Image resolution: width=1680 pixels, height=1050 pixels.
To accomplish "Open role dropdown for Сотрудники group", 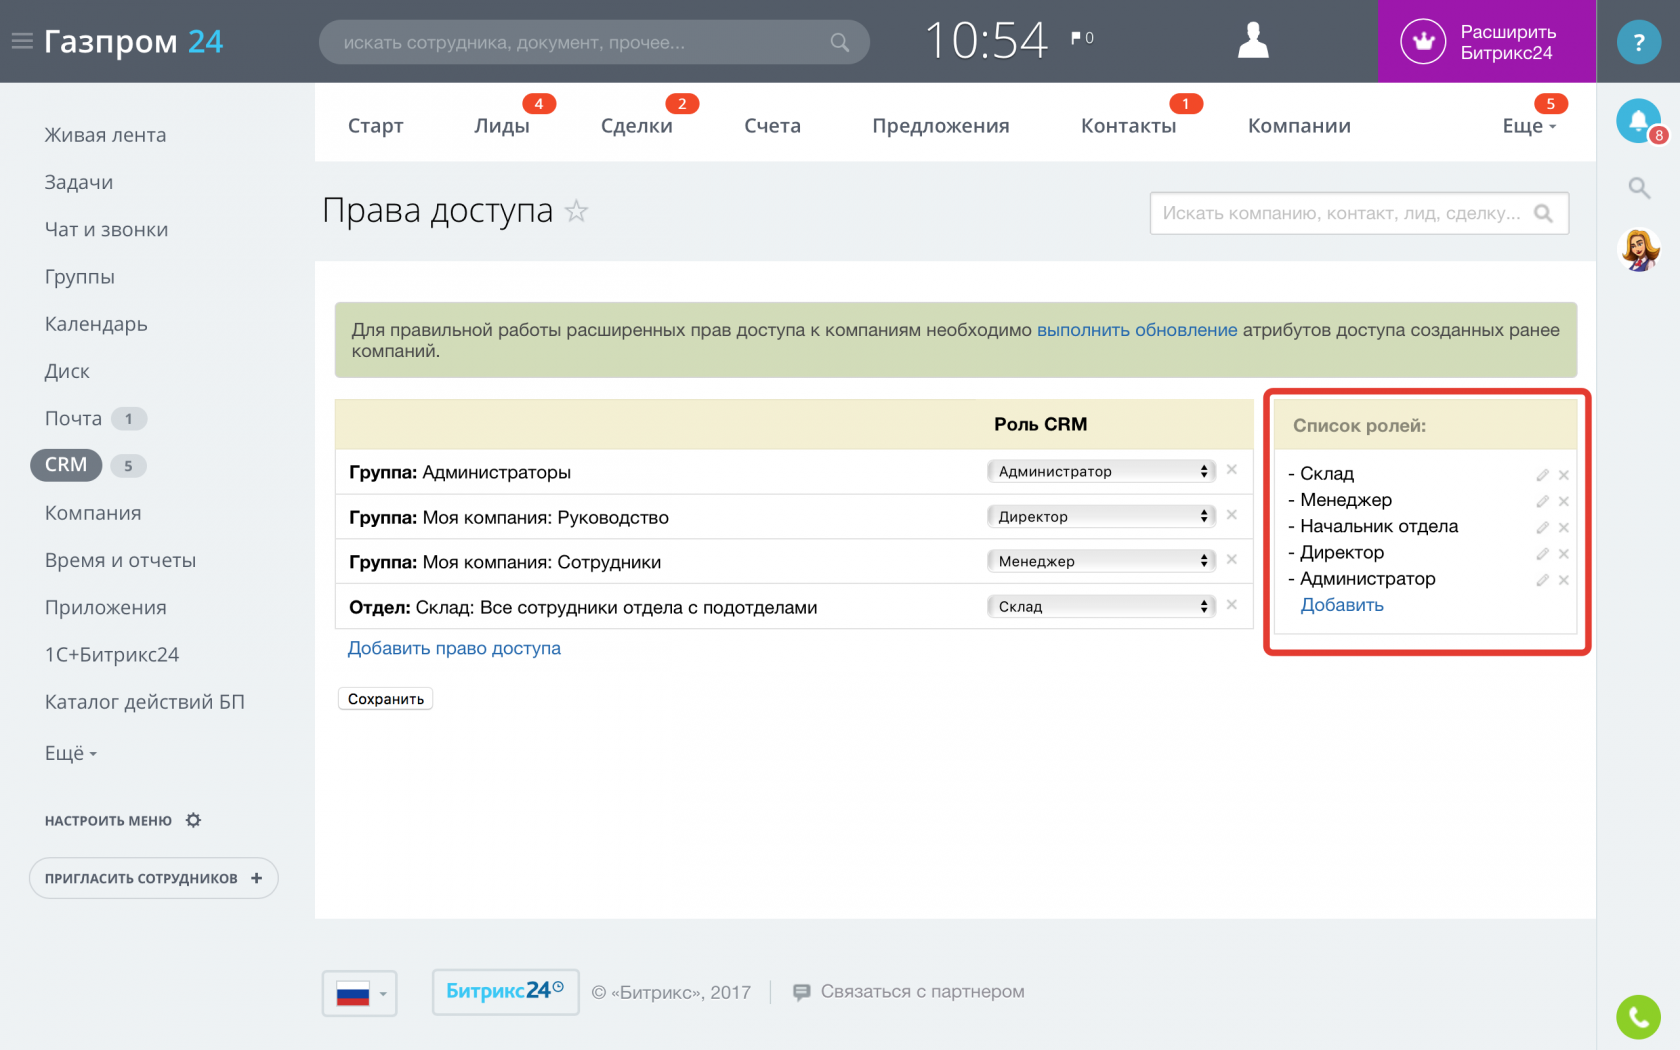I will pyautogui.click(x=1101, y=561).
